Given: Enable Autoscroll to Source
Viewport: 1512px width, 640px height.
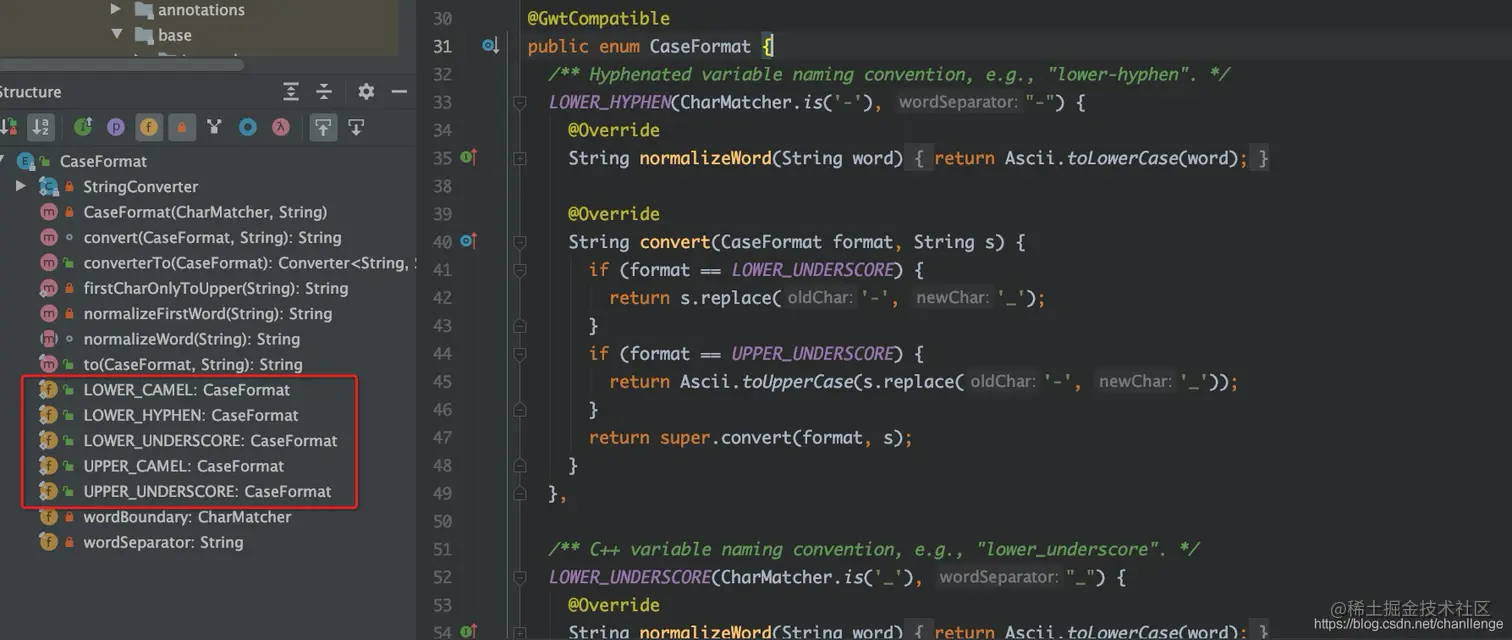Looking at the screenshot, I should [x=323, y=127].
